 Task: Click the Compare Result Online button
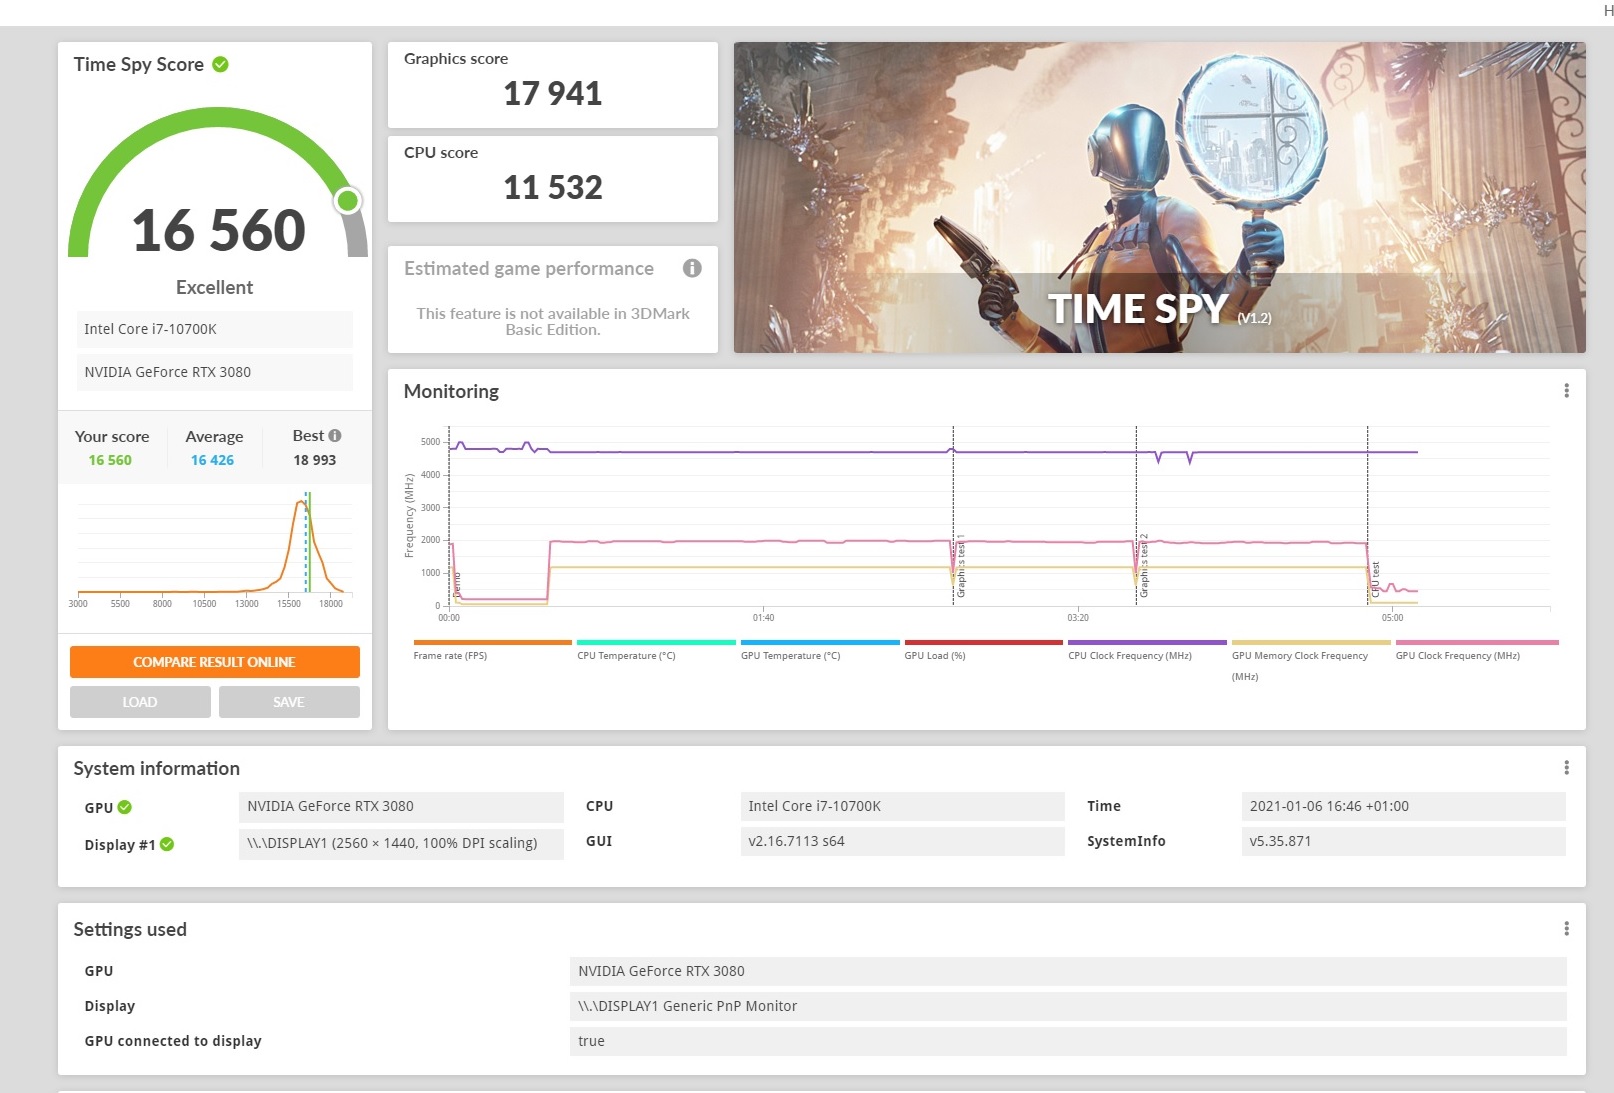(x=214, y=662)
